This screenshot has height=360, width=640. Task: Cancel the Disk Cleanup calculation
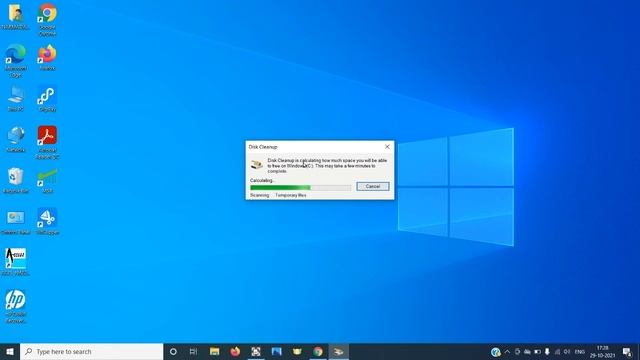[373, 186]
